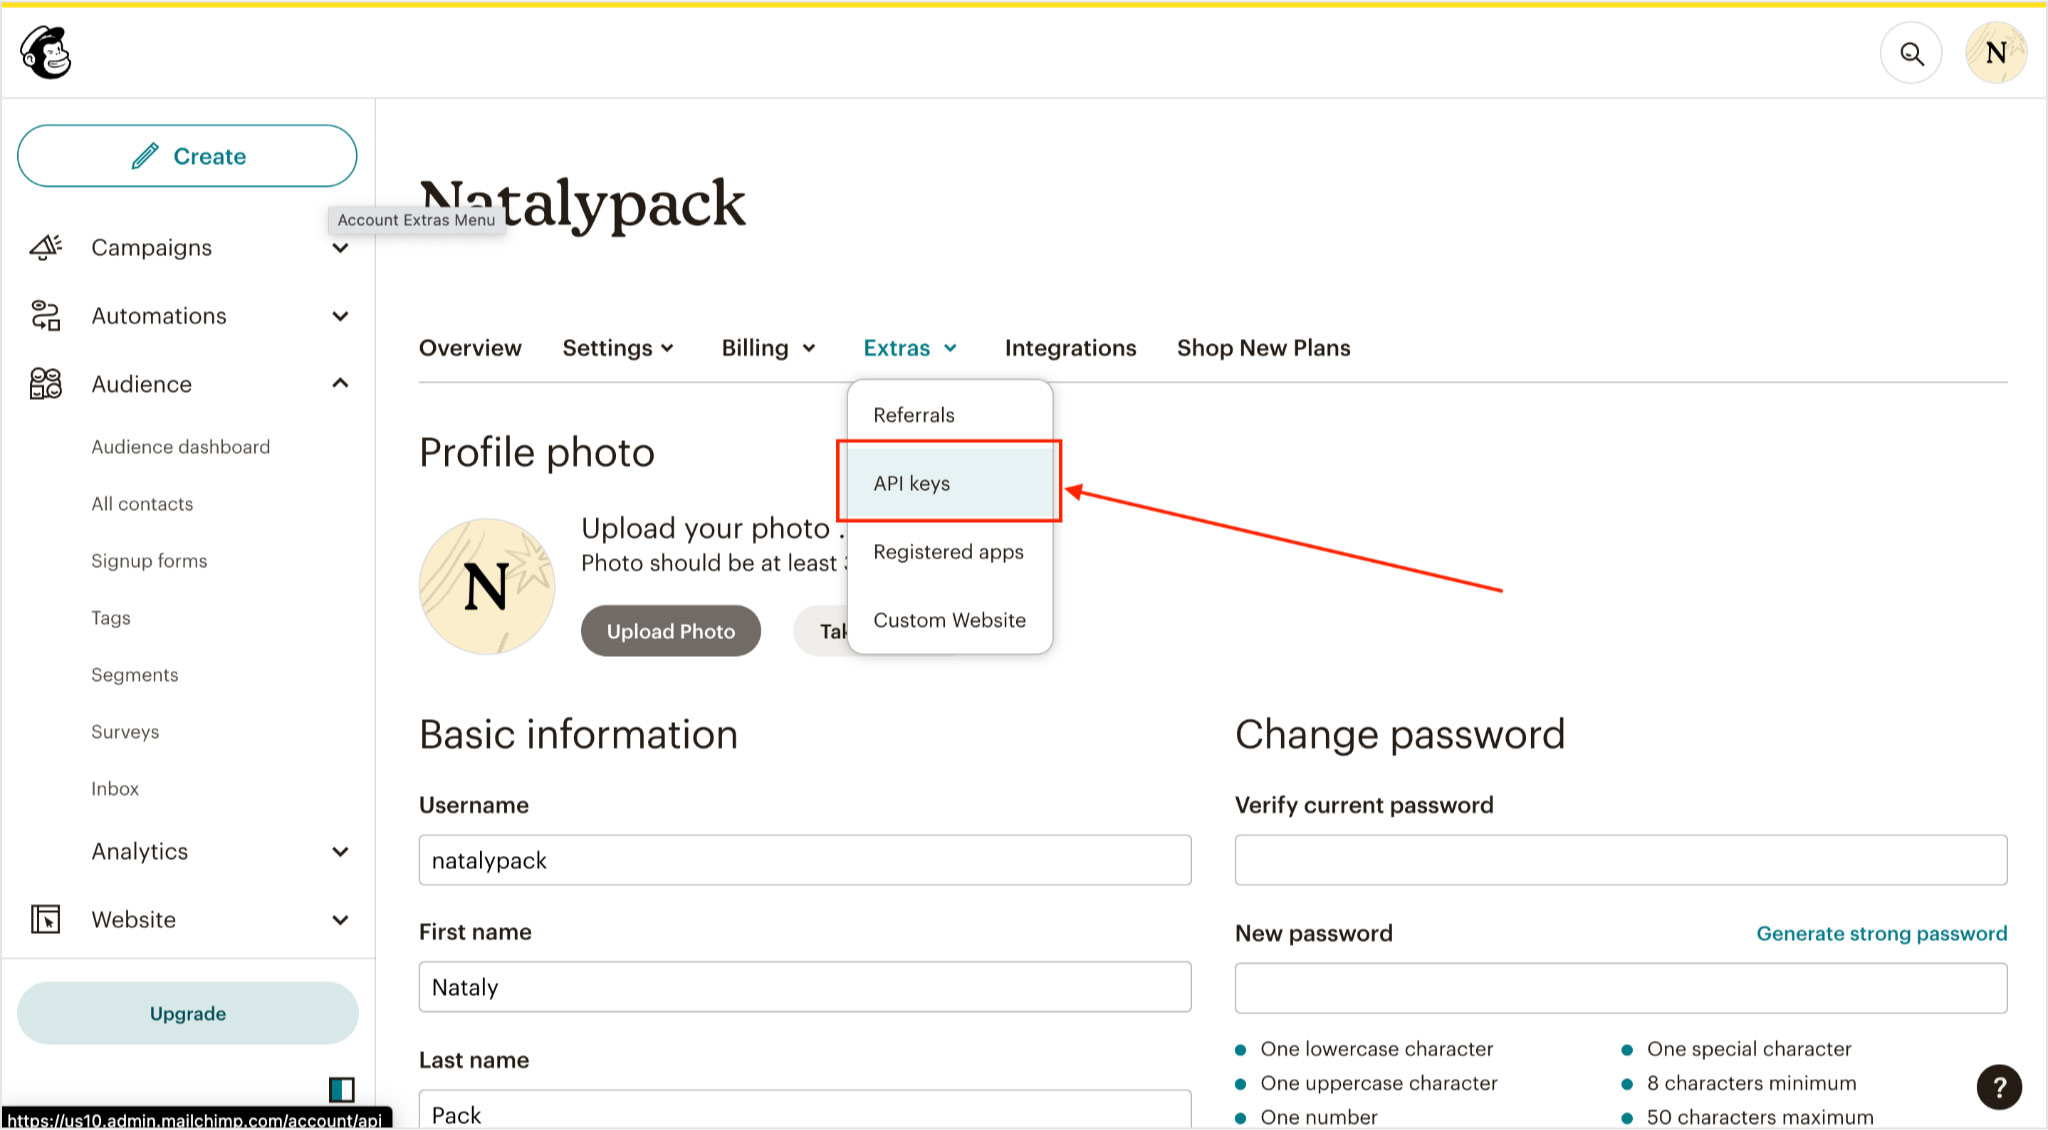This screenshot has width=2048, height=1130.
Task: Expand the Automations section chevron
Action: 340,316
